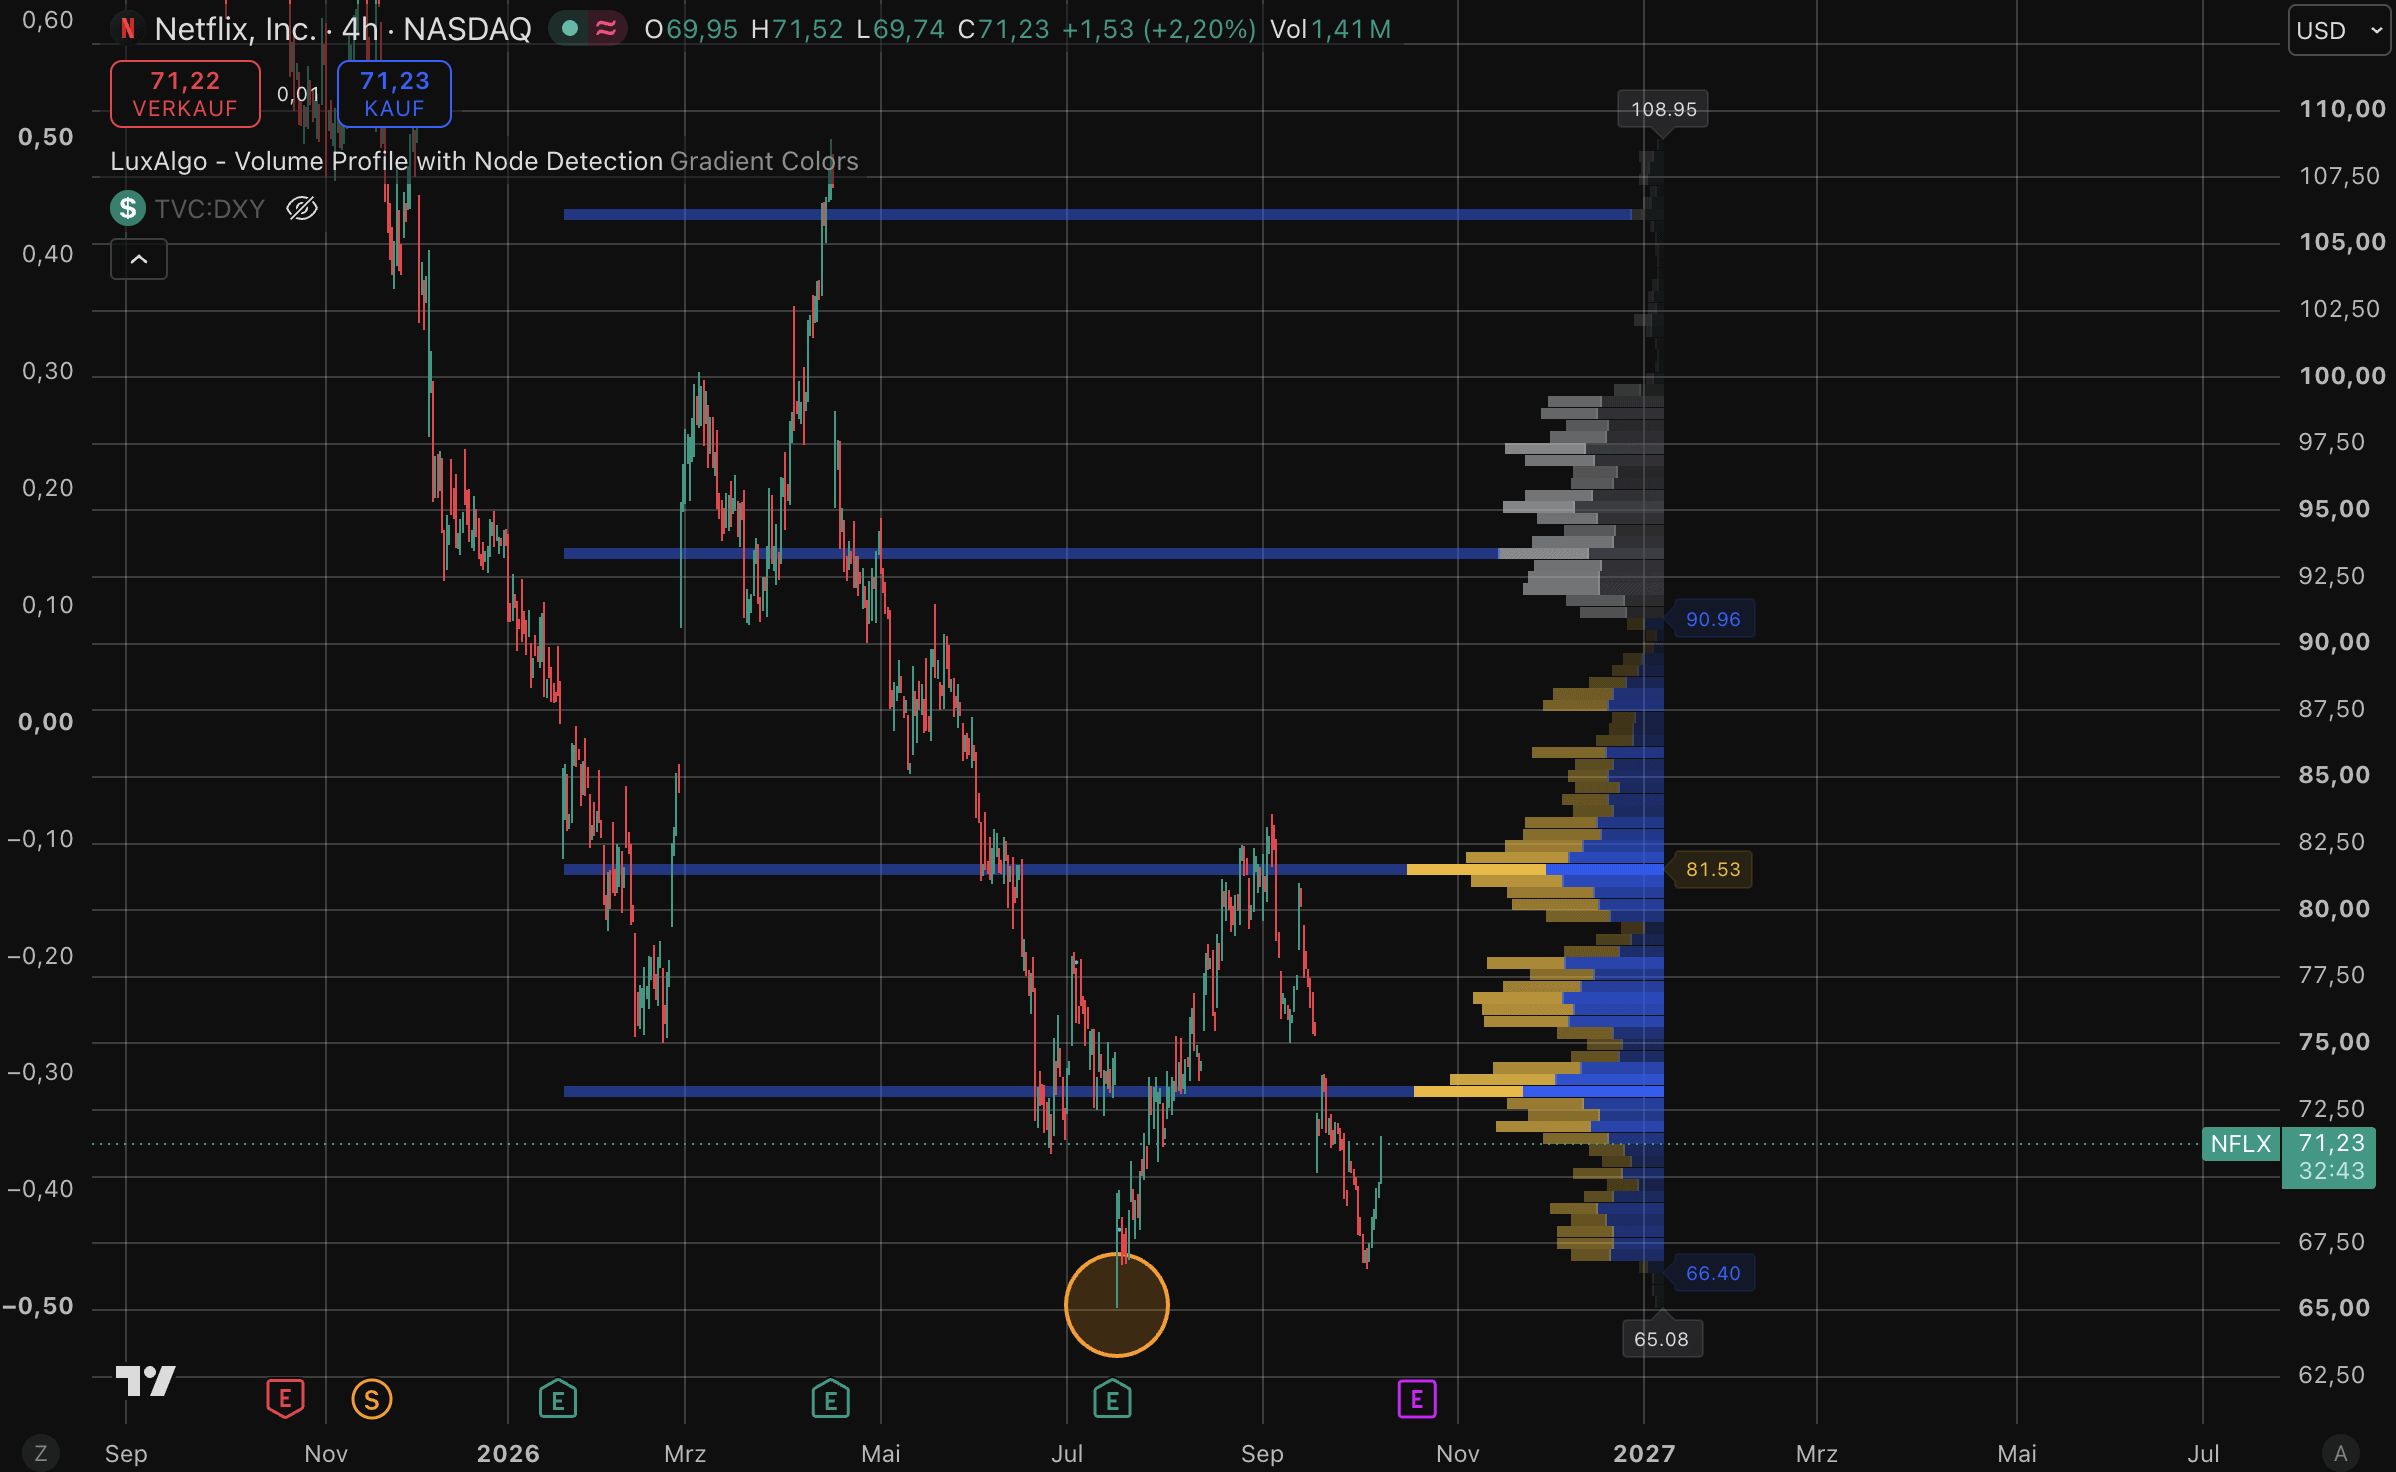Click the Vol 1,41 M readout

(x=1330, y=29)
